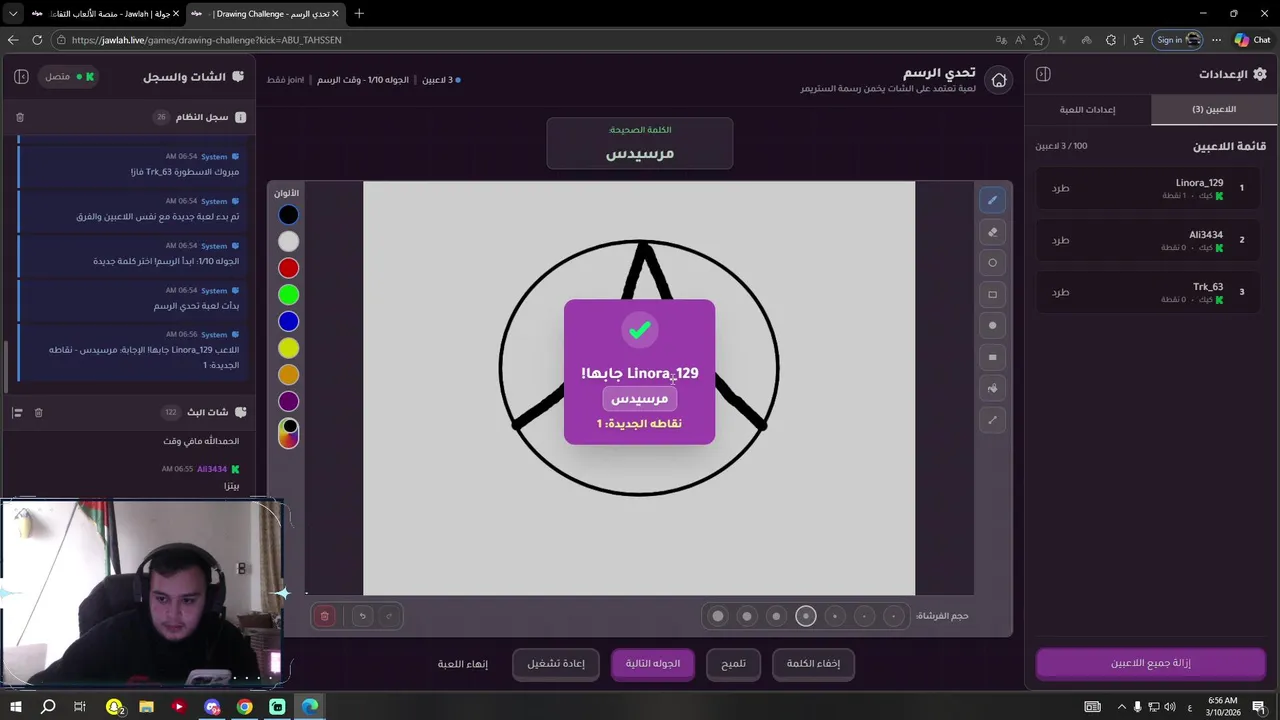The image size is (1280, 720).
Task: Open the custom rainbow color picker
Action: coord(288,433)
